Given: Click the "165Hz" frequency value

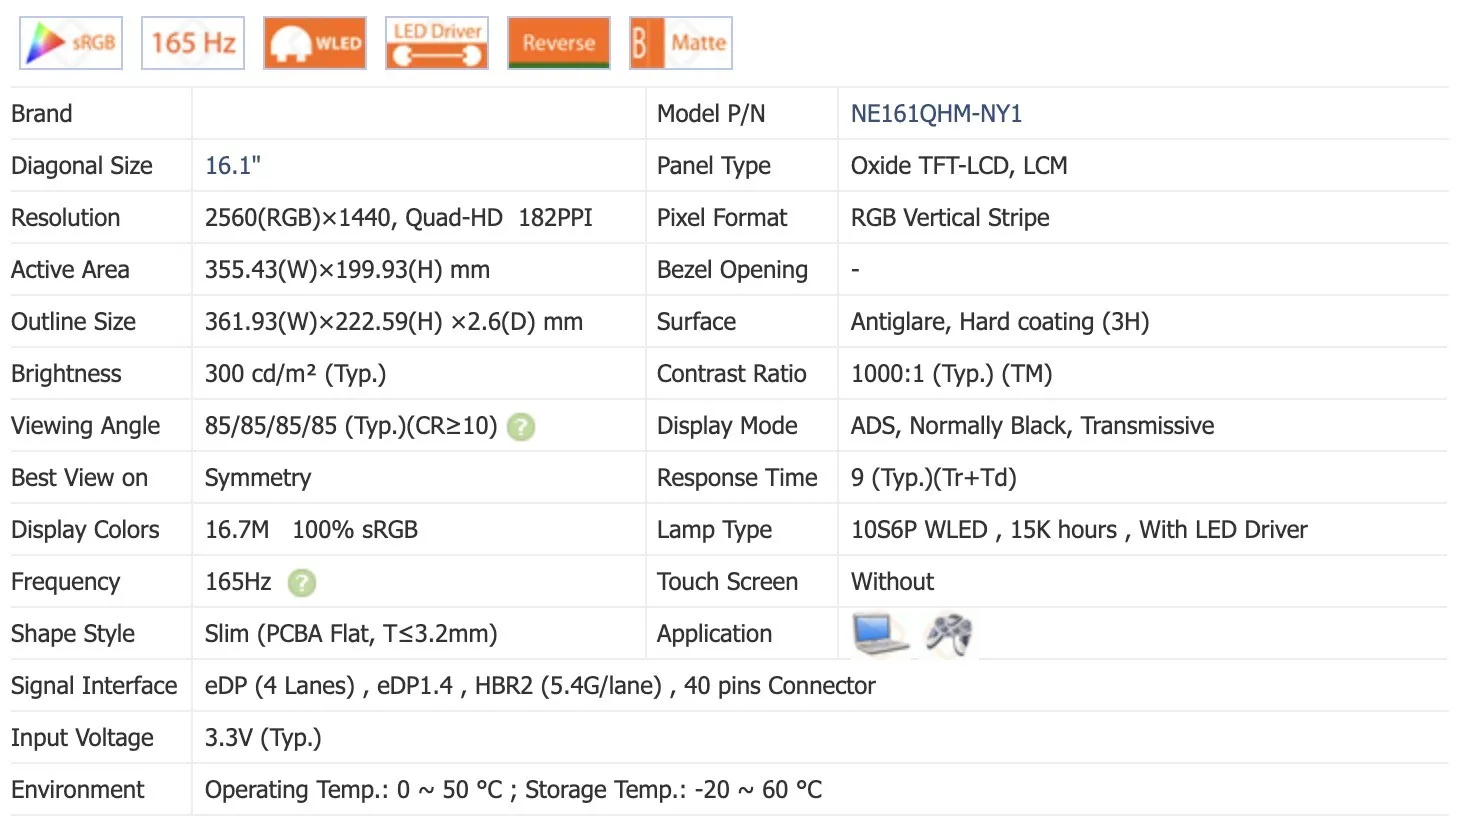Looking at the screenshot, I should [x=238, y=582].
